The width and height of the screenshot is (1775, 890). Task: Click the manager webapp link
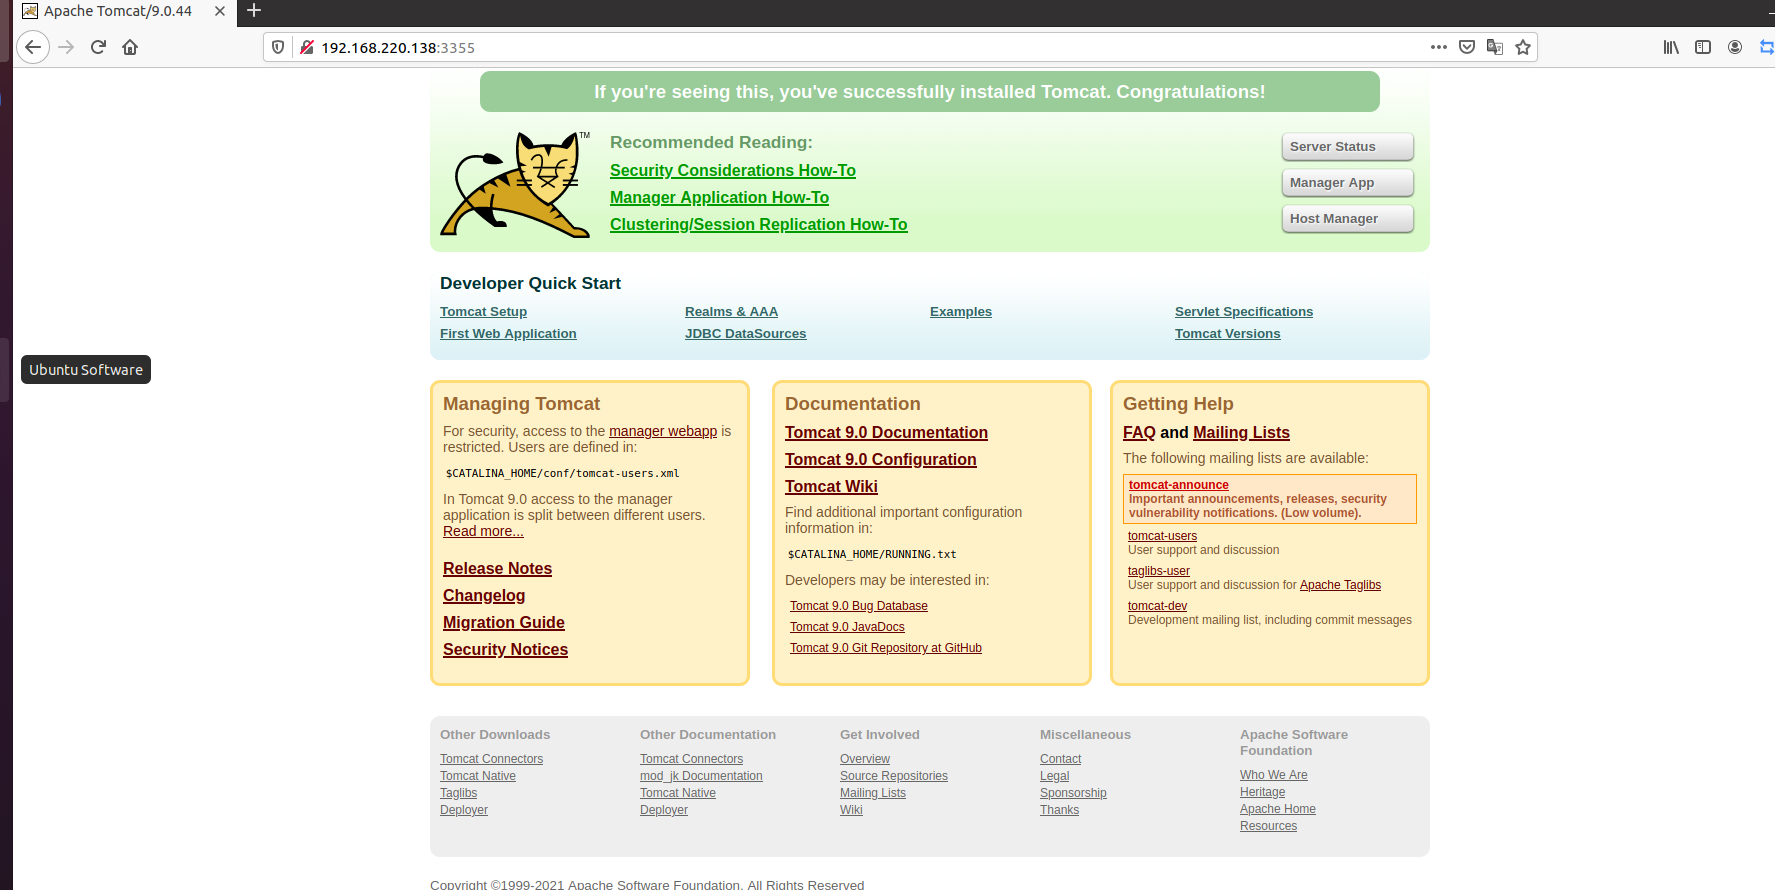[663, 431]
